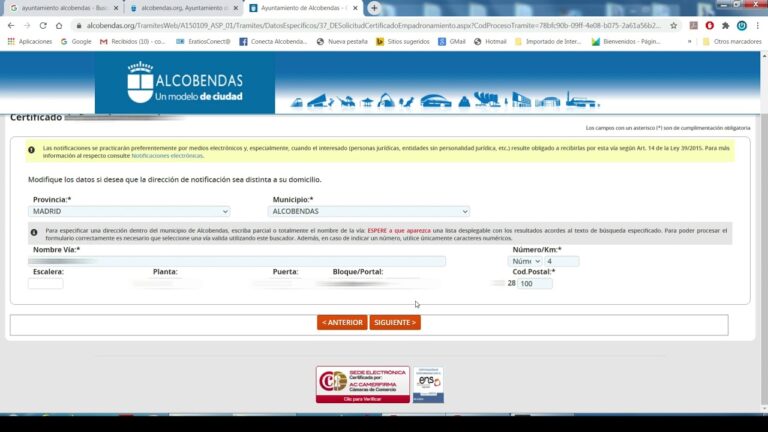Click the < ANTERIOR button
This screenshot has height=432, width=768.
point(342,322)
